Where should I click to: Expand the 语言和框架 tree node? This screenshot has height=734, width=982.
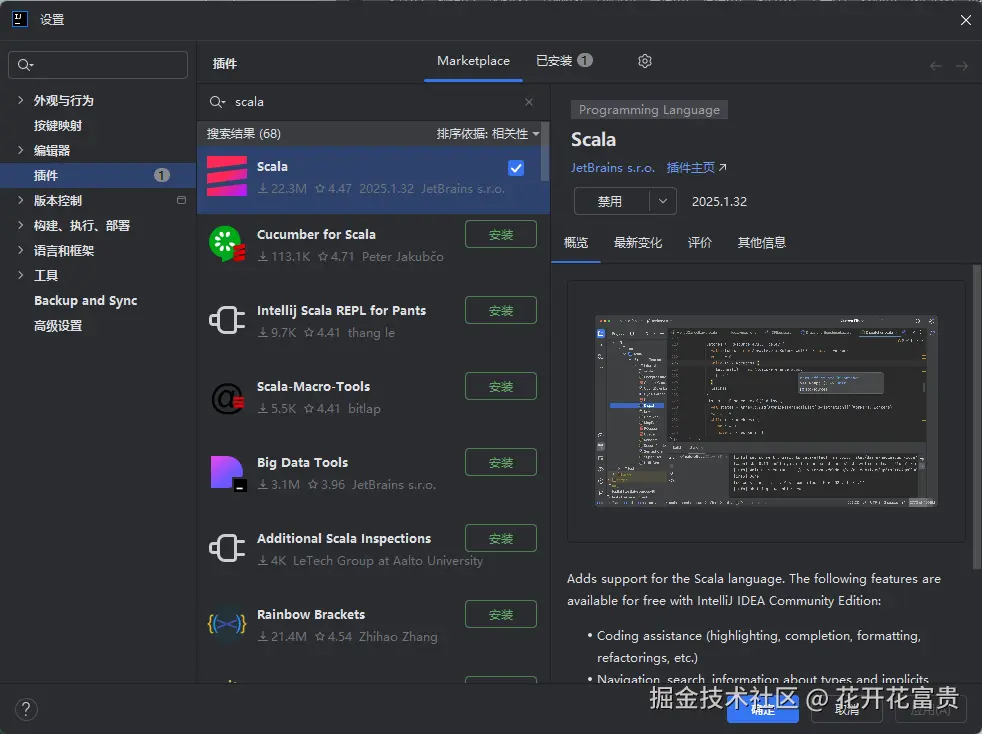(x=21, y=251)
